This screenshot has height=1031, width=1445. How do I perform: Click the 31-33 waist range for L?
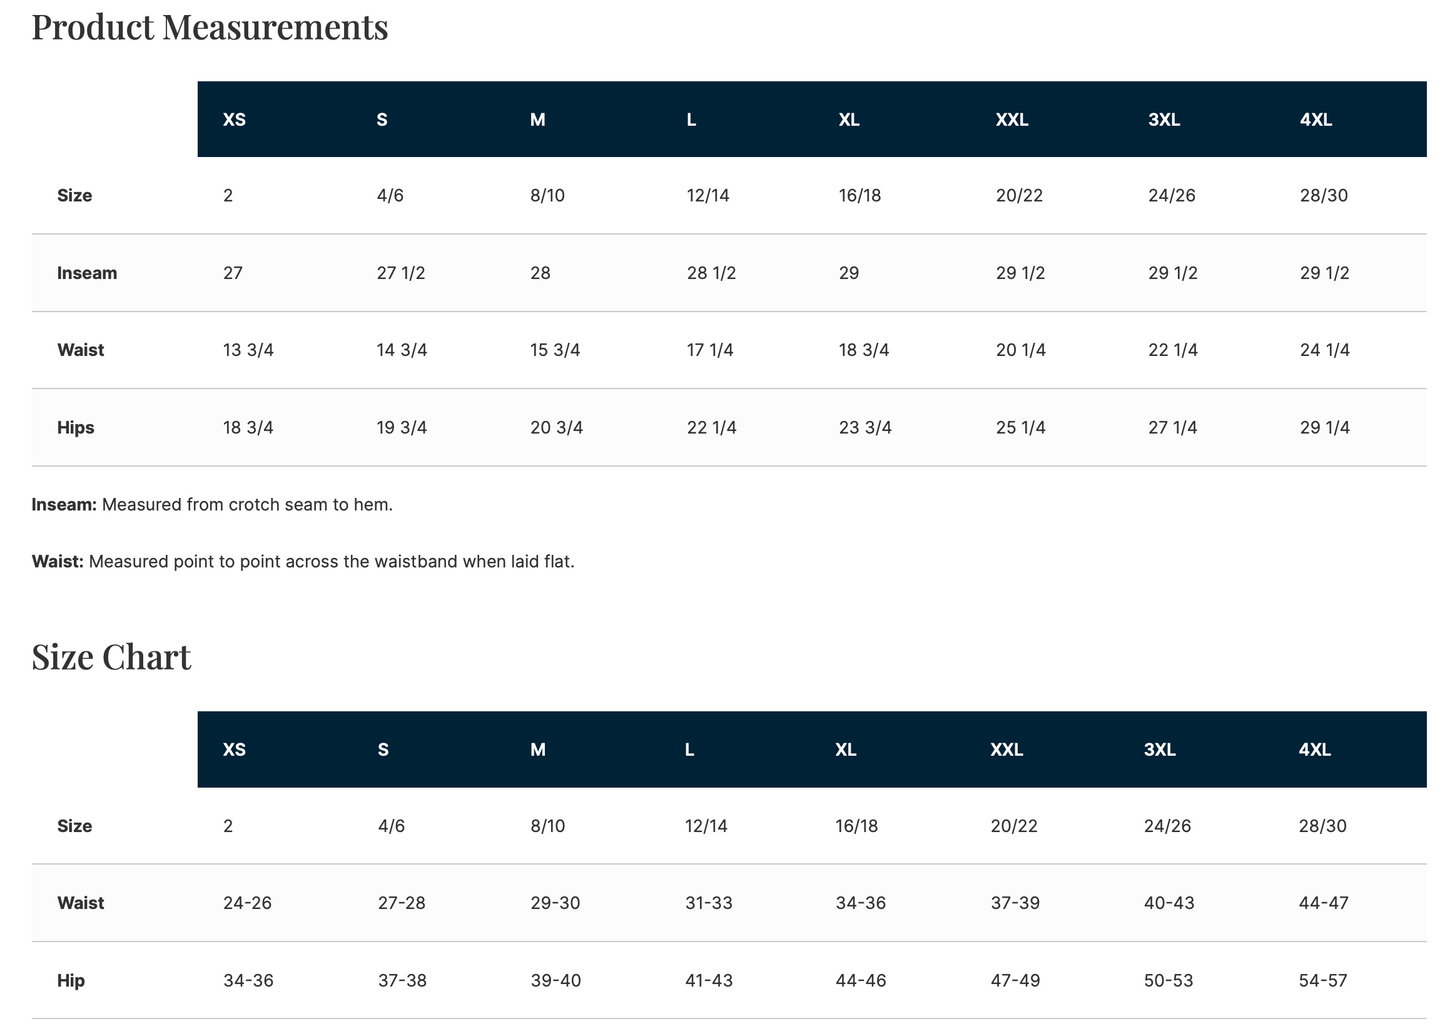tap(709, 903)
